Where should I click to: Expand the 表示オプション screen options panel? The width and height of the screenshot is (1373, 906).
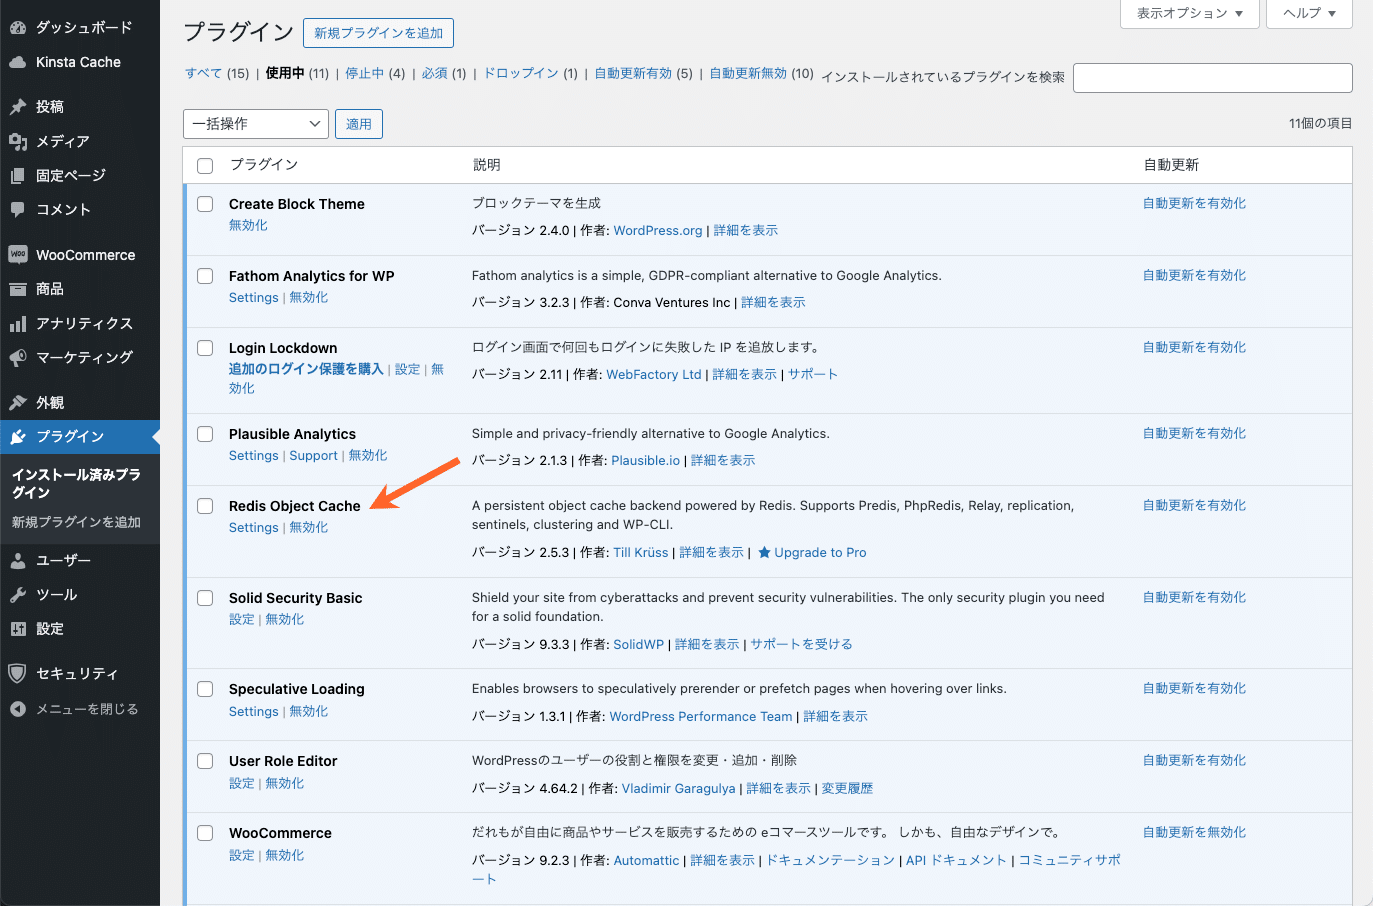1190,13
